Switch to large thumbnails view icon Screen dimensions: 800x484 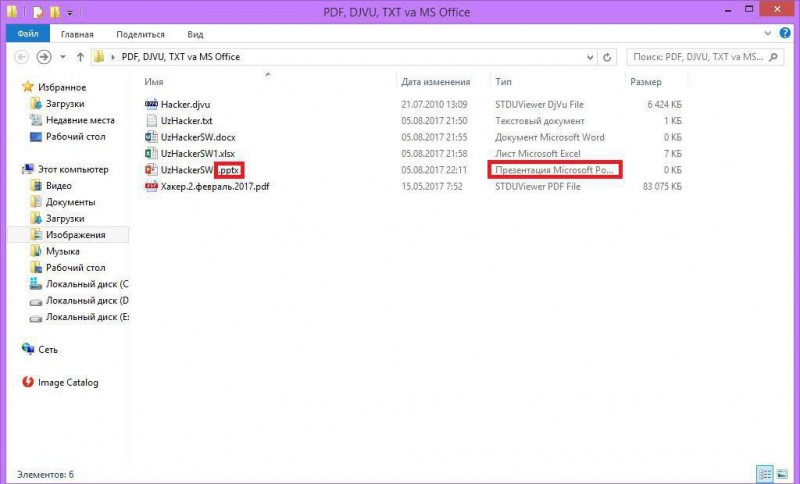[781, 474]
